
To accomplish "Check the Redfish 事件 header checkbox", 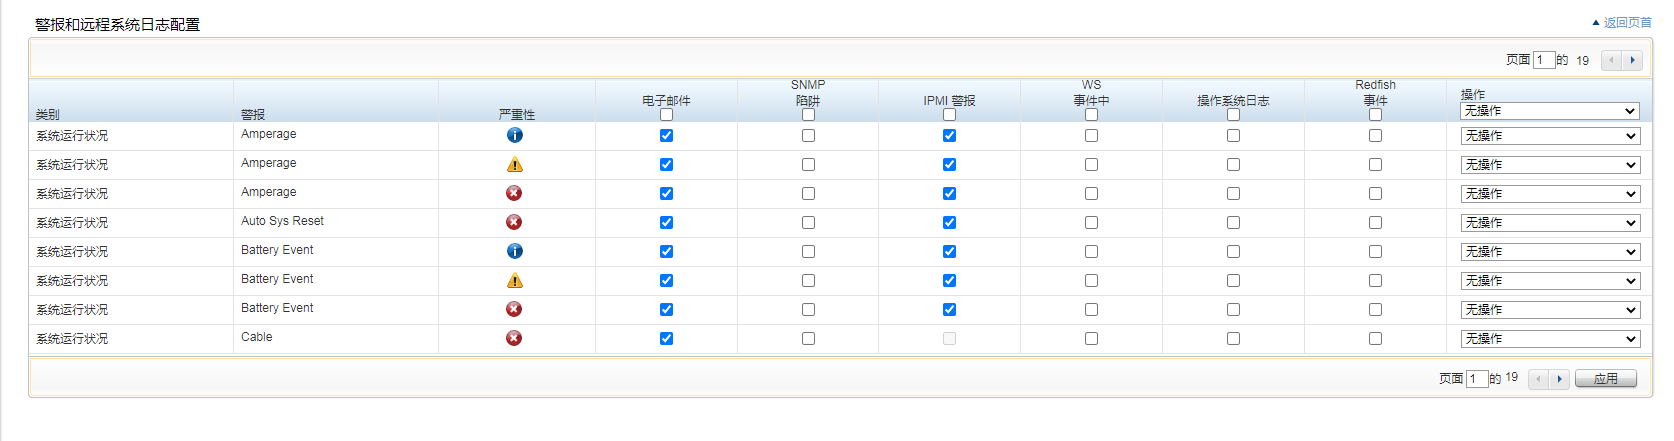I will pos(1375,115).
